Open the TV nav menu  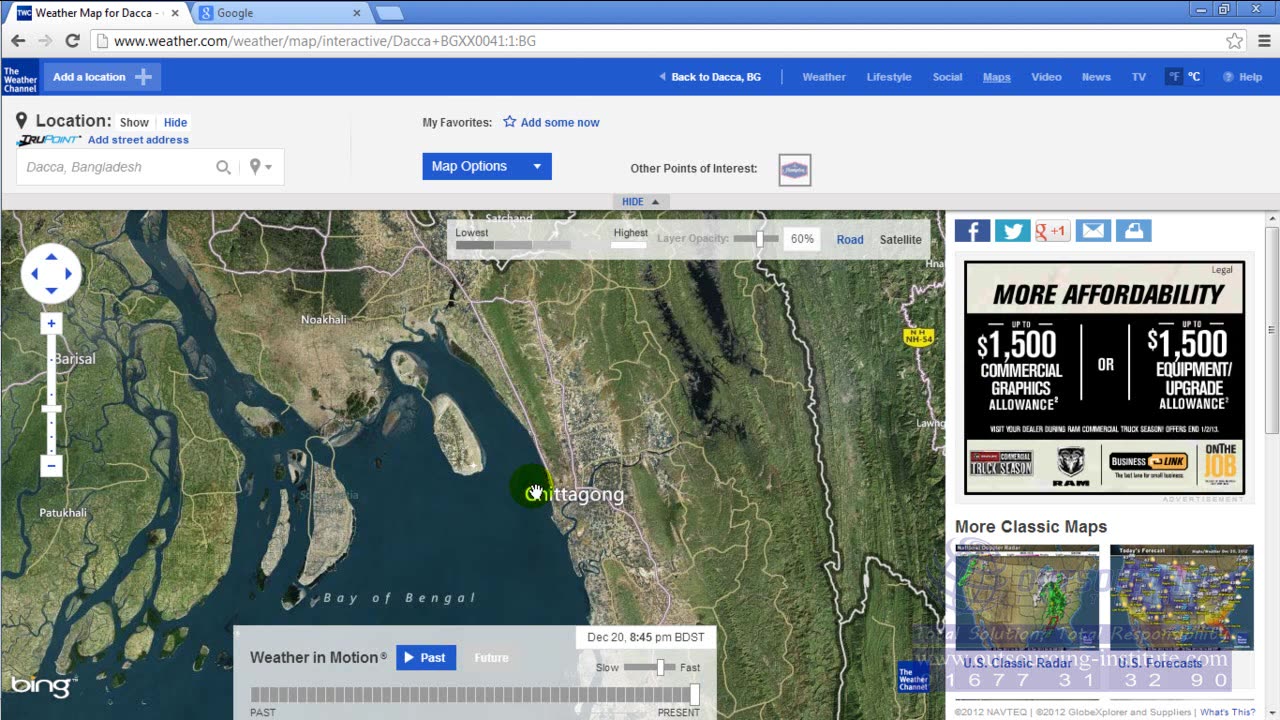1138,77
